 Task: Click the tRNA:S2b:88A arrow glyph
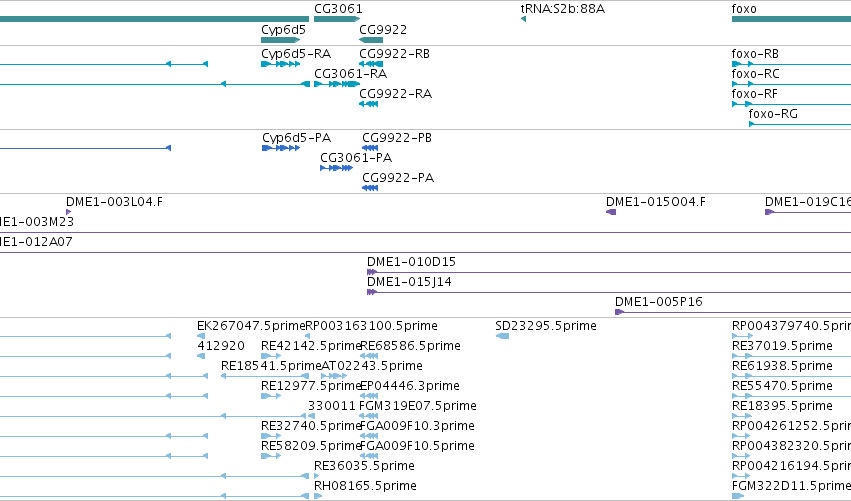[x=523, y=20]
